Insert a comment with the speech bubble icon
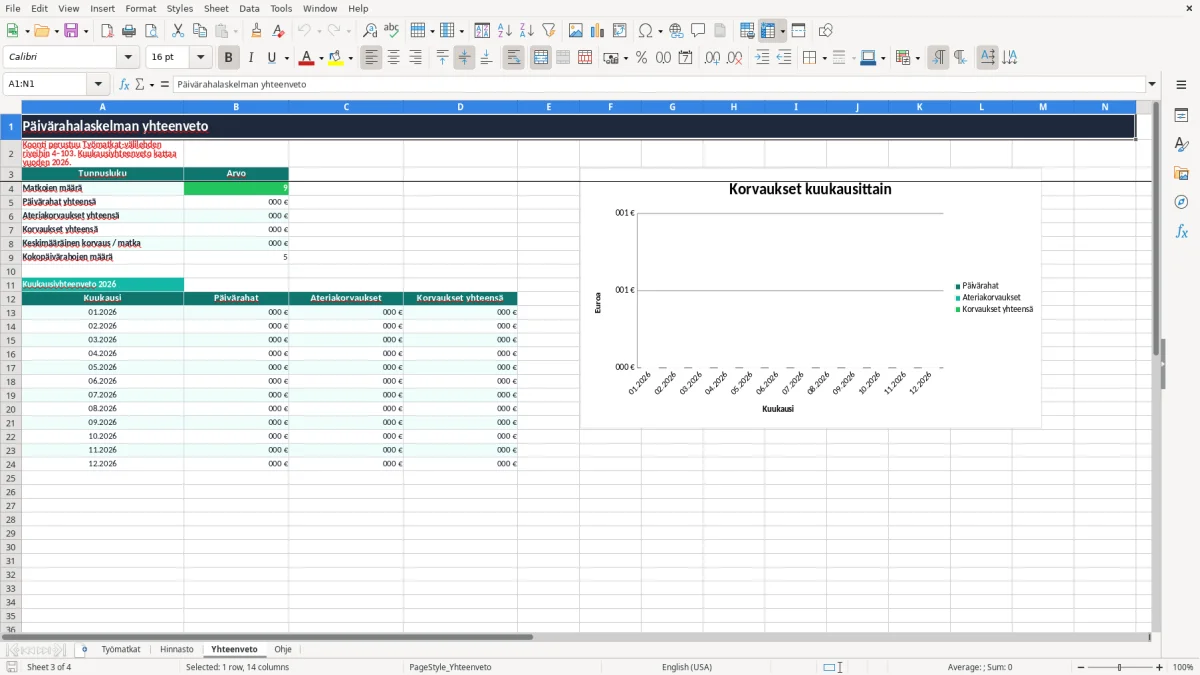The image size is (1200, 675). (x=698, y=31)
